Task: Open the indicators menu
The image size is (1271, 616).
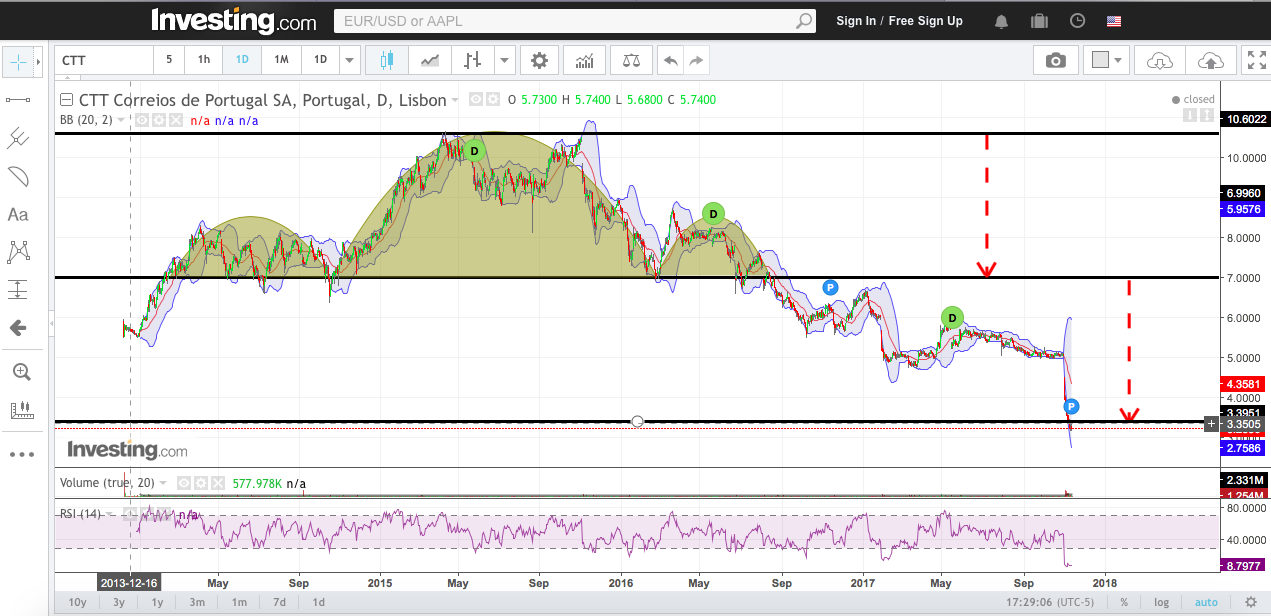Action: 584,60
